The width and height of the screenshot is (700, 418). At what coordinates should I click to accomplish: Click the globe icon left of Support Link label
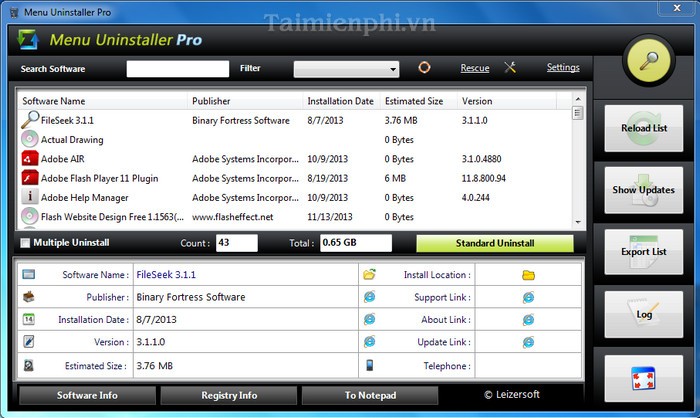pyautogui.click(x=369, y=297)
